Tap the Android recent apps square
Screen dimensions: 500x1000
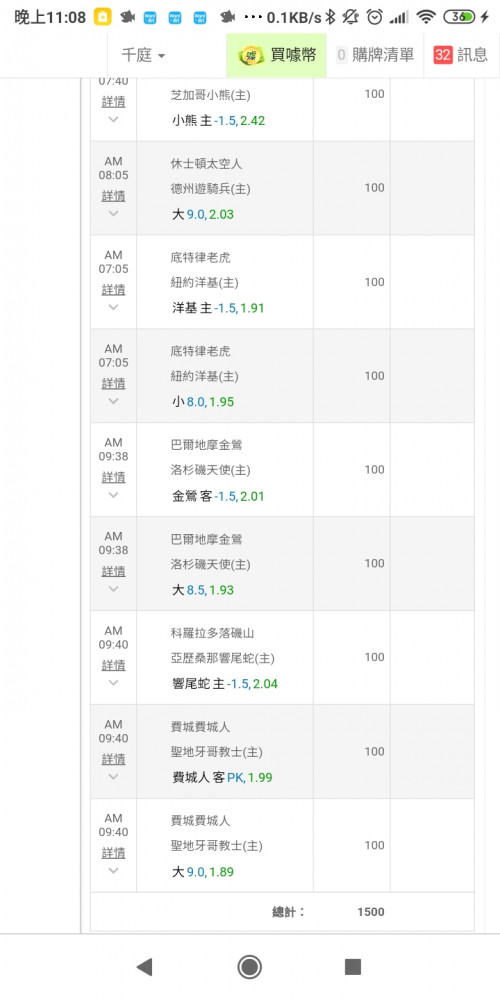[353, 967]
